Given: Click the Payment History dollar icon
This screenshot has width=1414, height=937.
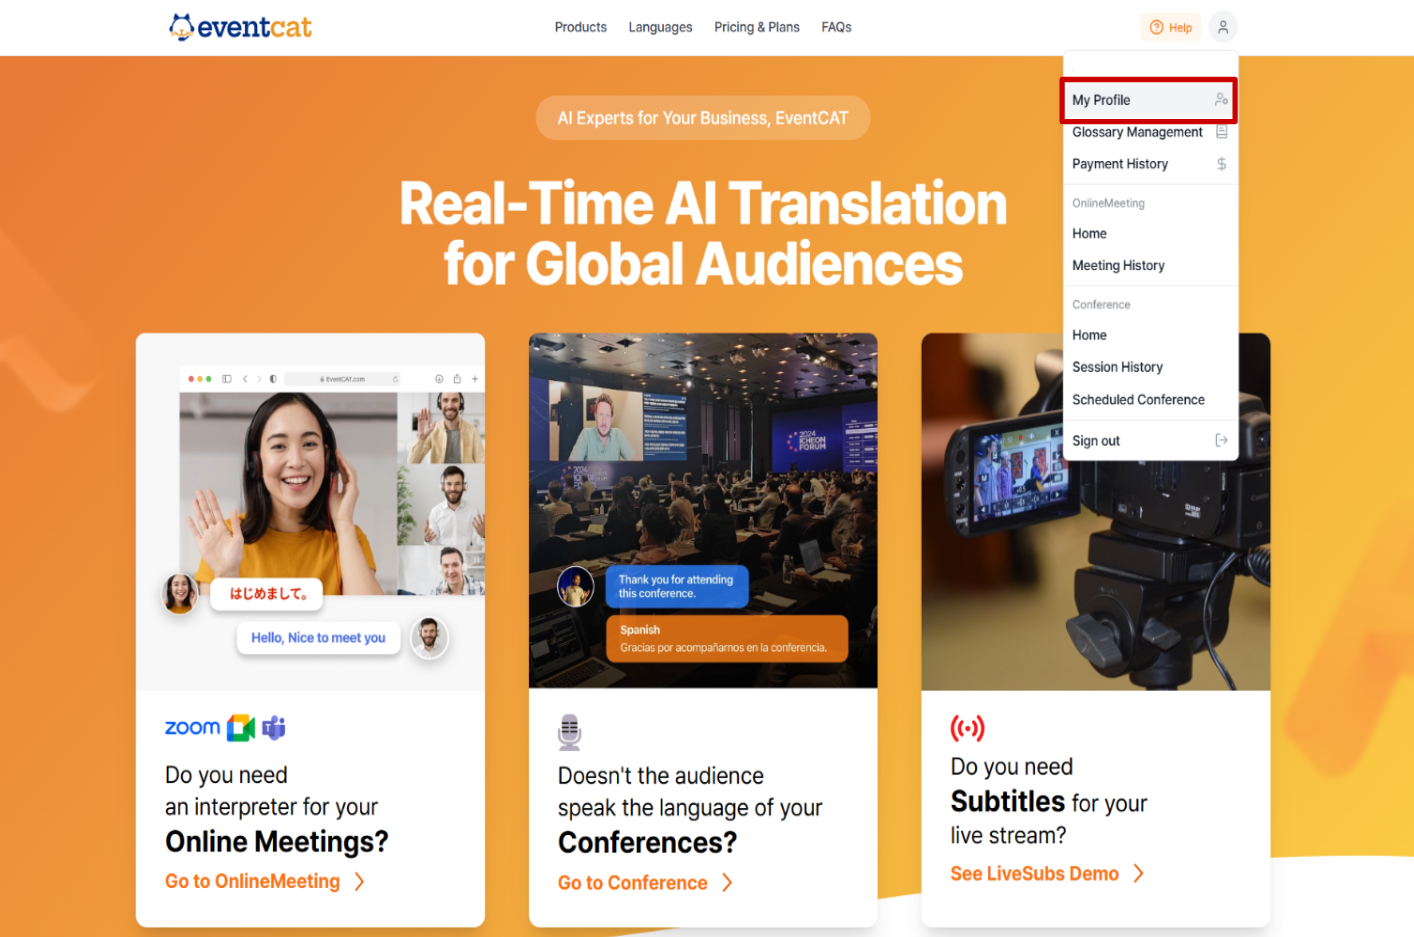Looking at the screenshot, I should pos(1221,164).
